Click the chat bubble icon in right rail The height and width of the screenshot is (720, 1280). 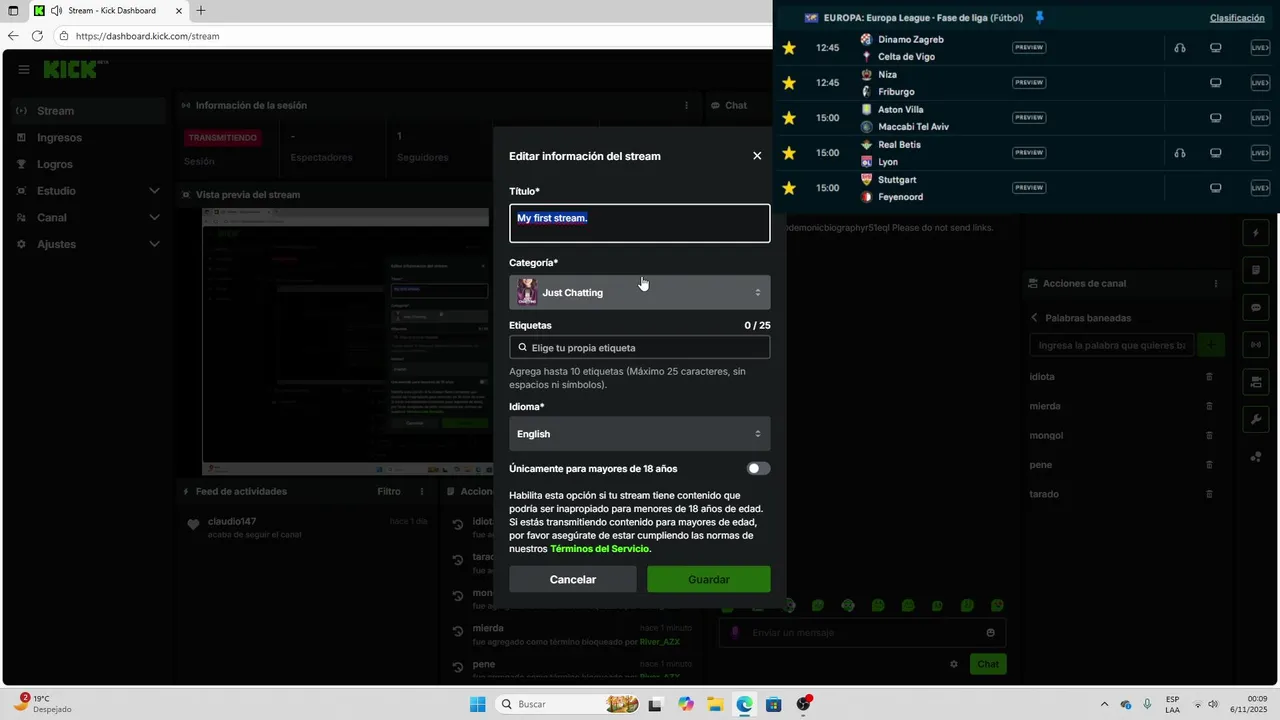pos(1256,308)
